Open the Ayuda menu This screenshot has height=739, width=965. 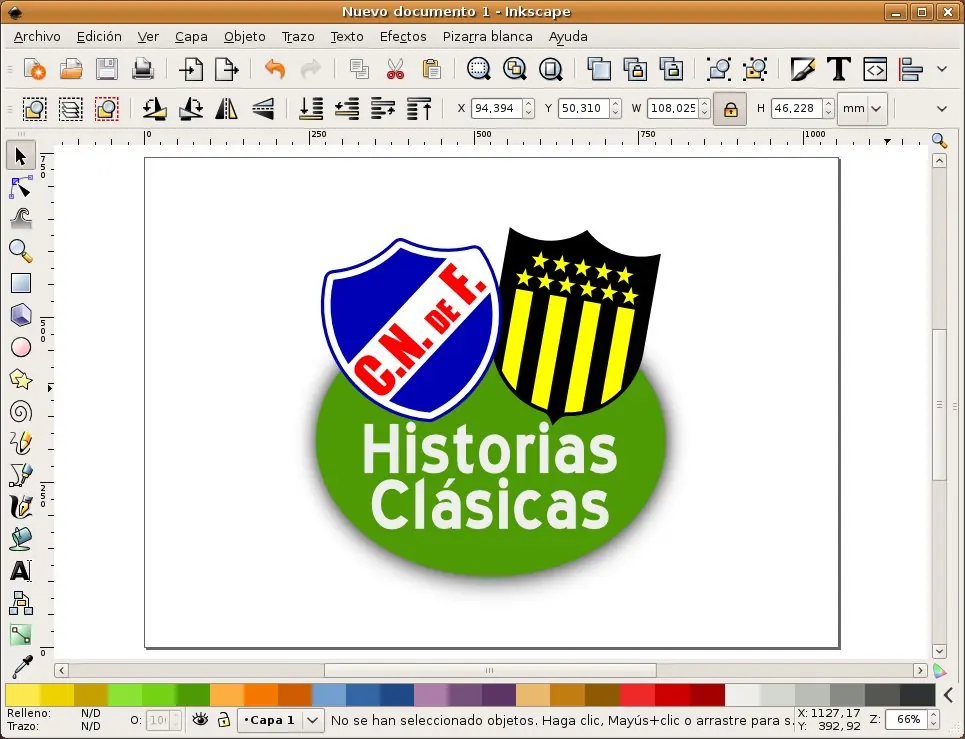(x=568, y=37)
